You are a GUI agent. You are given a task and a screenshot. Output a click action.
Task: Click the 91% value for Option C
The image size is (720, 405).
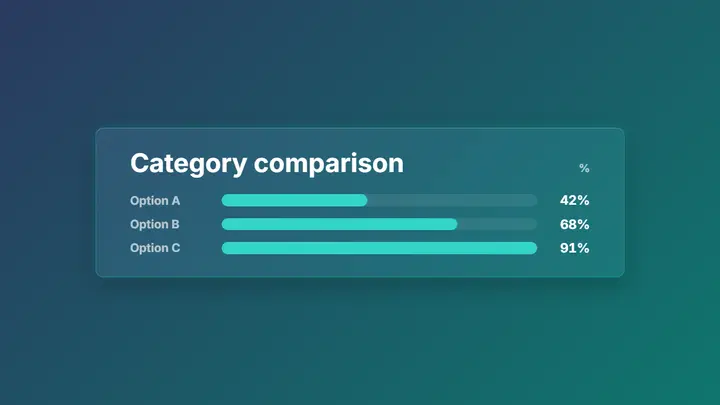click(574, 248)
